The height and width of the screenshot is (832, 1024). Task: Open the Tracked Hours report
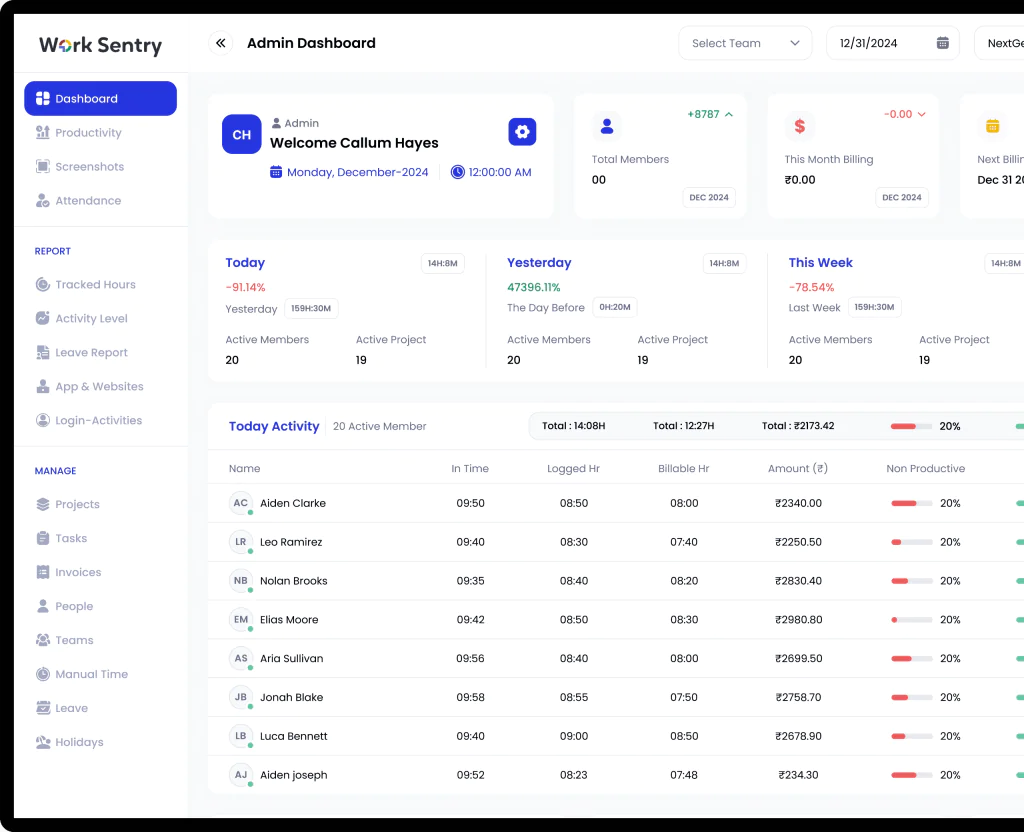[95, 285]
